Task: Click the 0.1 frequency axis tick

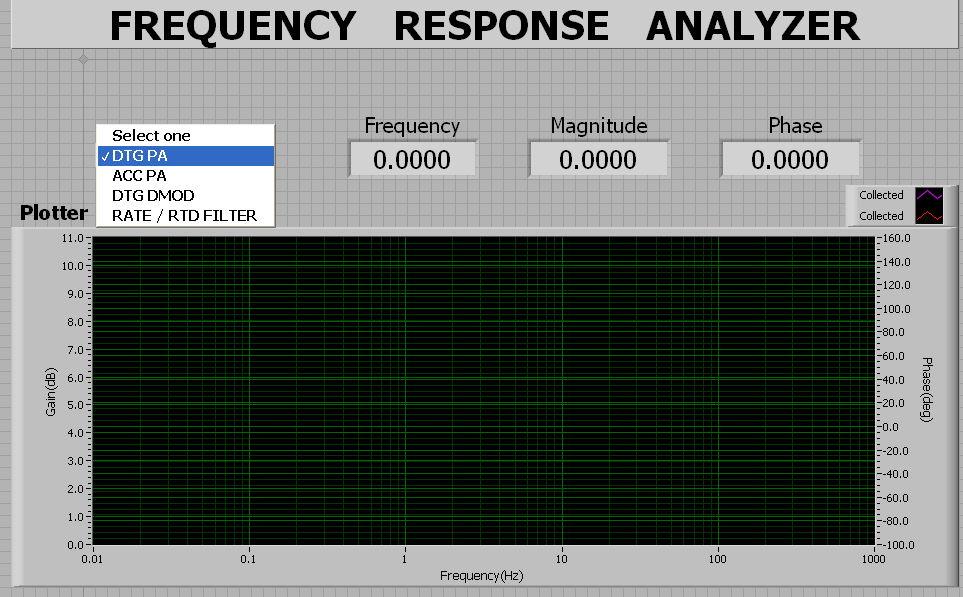Action: pos(248,559)
